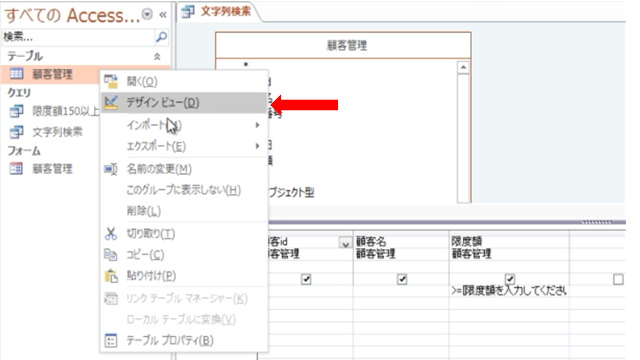Image resolution: width=640 pixels, height=360 pixels.
Task: Click the clipboard paste icon for 貼り付け
Action: click(x=111, y=276)
